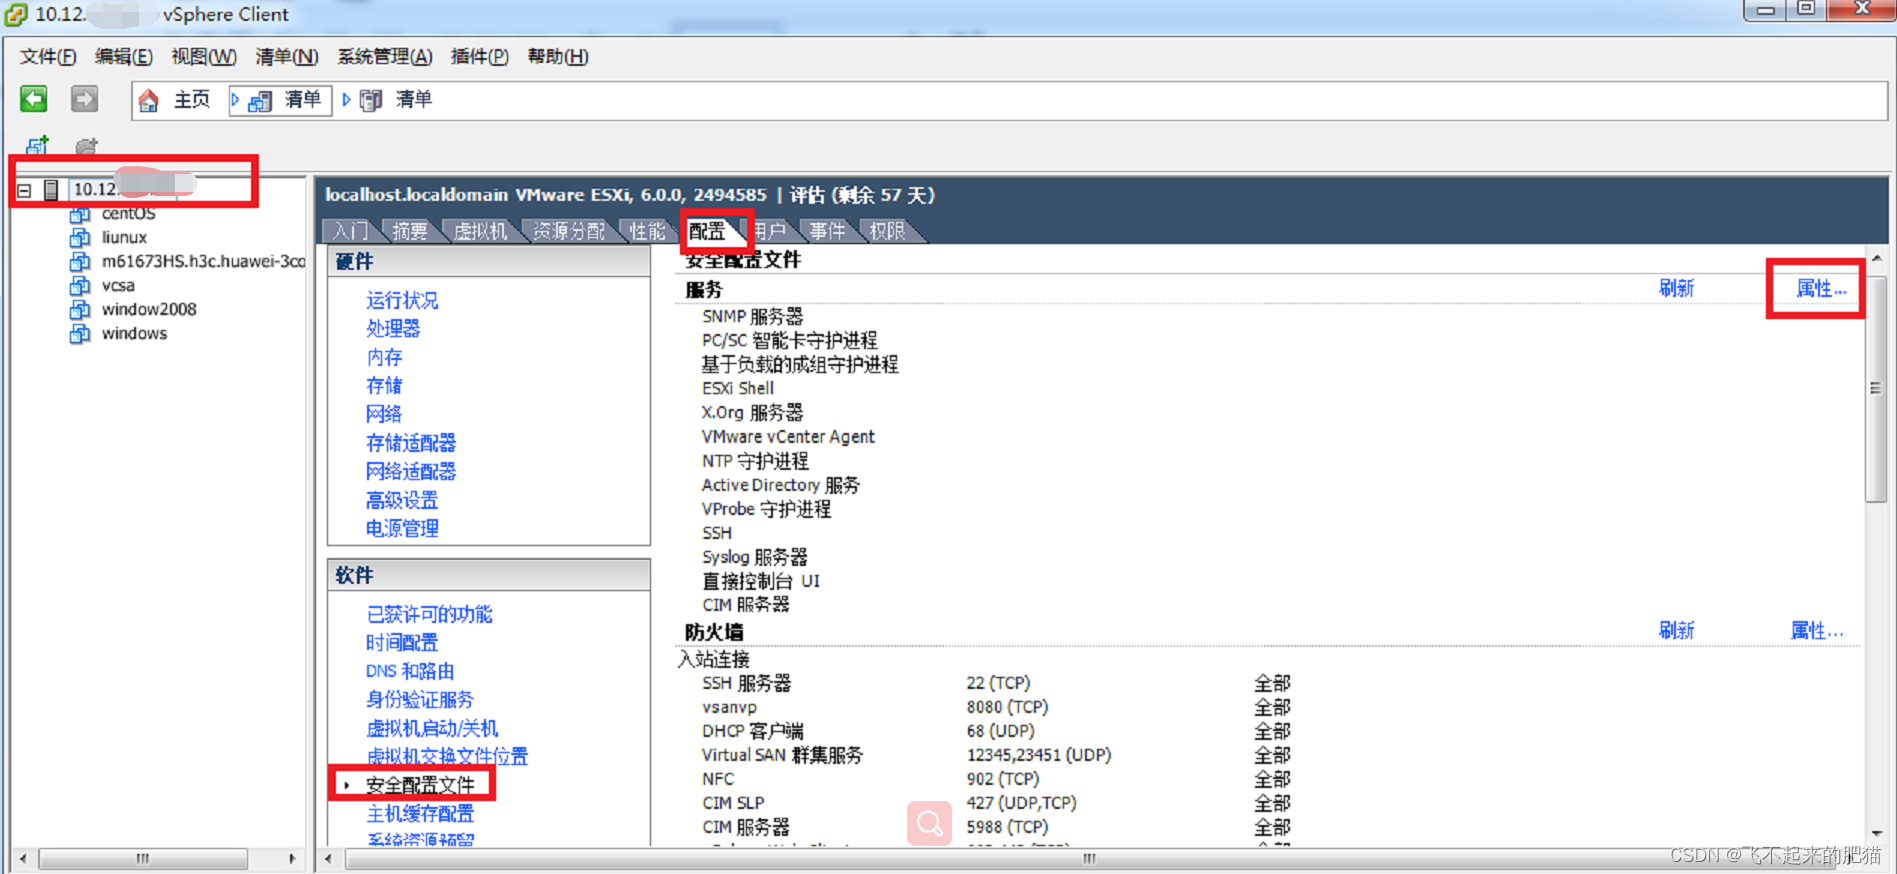Open dropdown arrow before second 清单 breadcrumb
This screenshot has height=874, width=1897.
click(347, 100)
